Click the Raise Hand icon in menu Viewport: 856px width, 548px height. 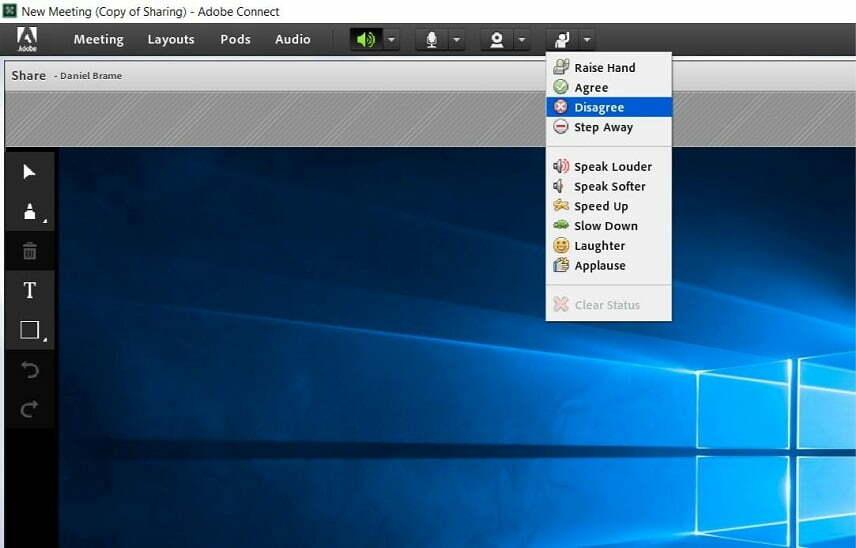click(x=561, y=67)
